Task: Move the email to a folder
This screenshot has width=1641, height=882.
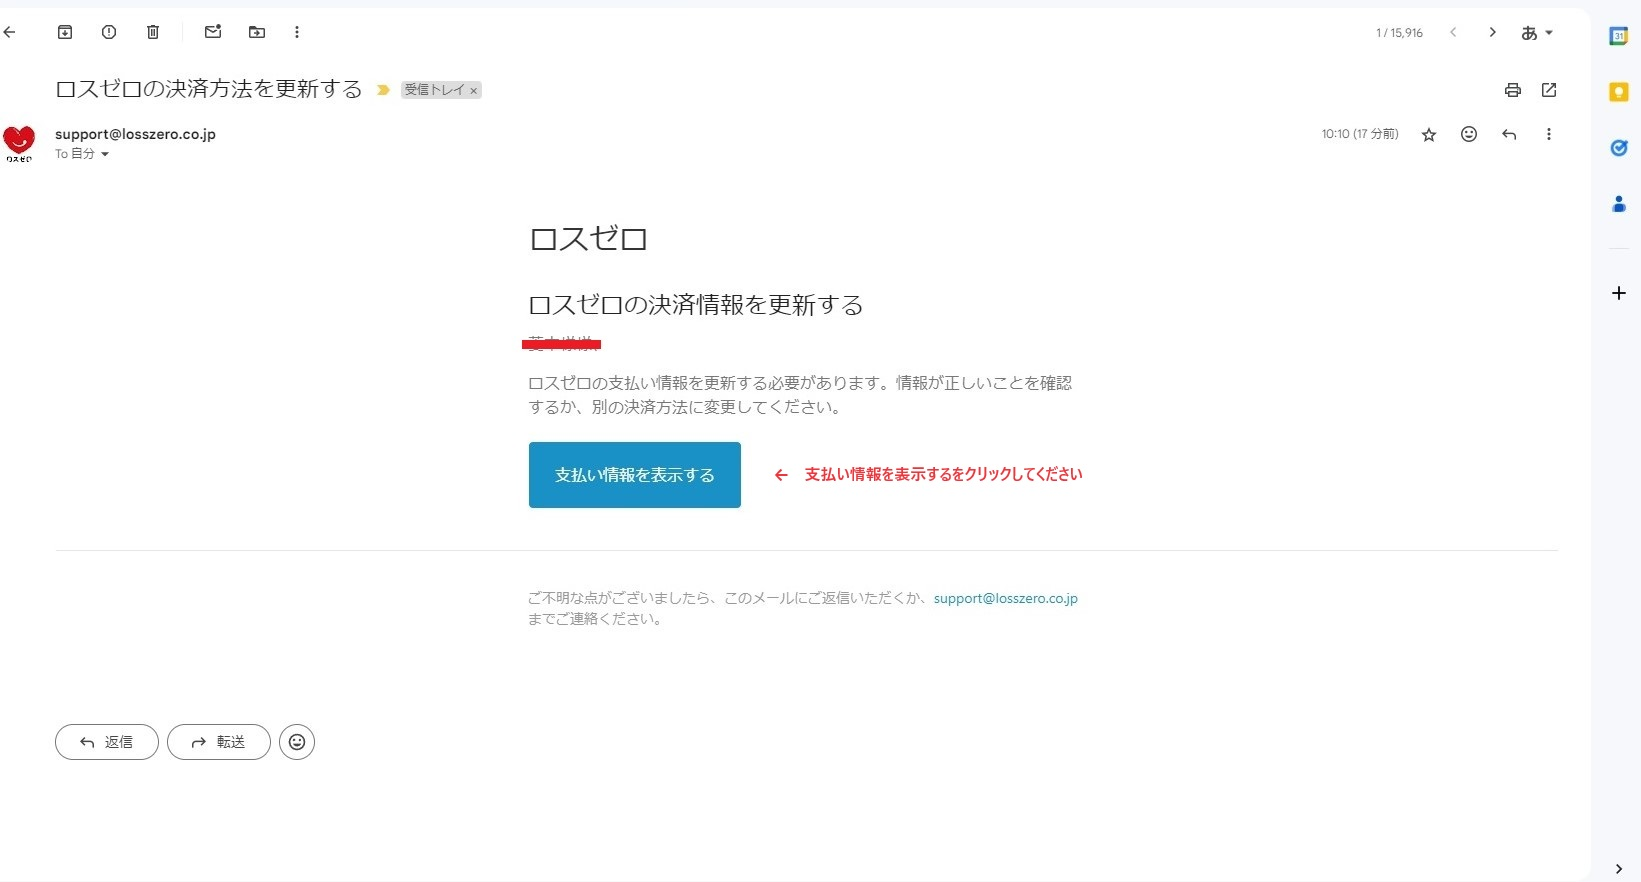Action: (x=257, y=32)
